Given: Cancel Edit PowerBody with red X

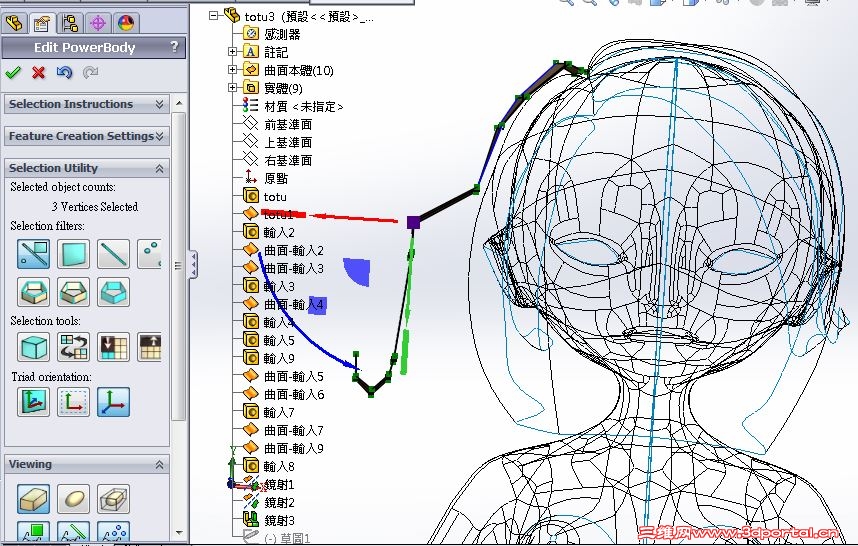Looking at the screenshot, I should point(38,72).
